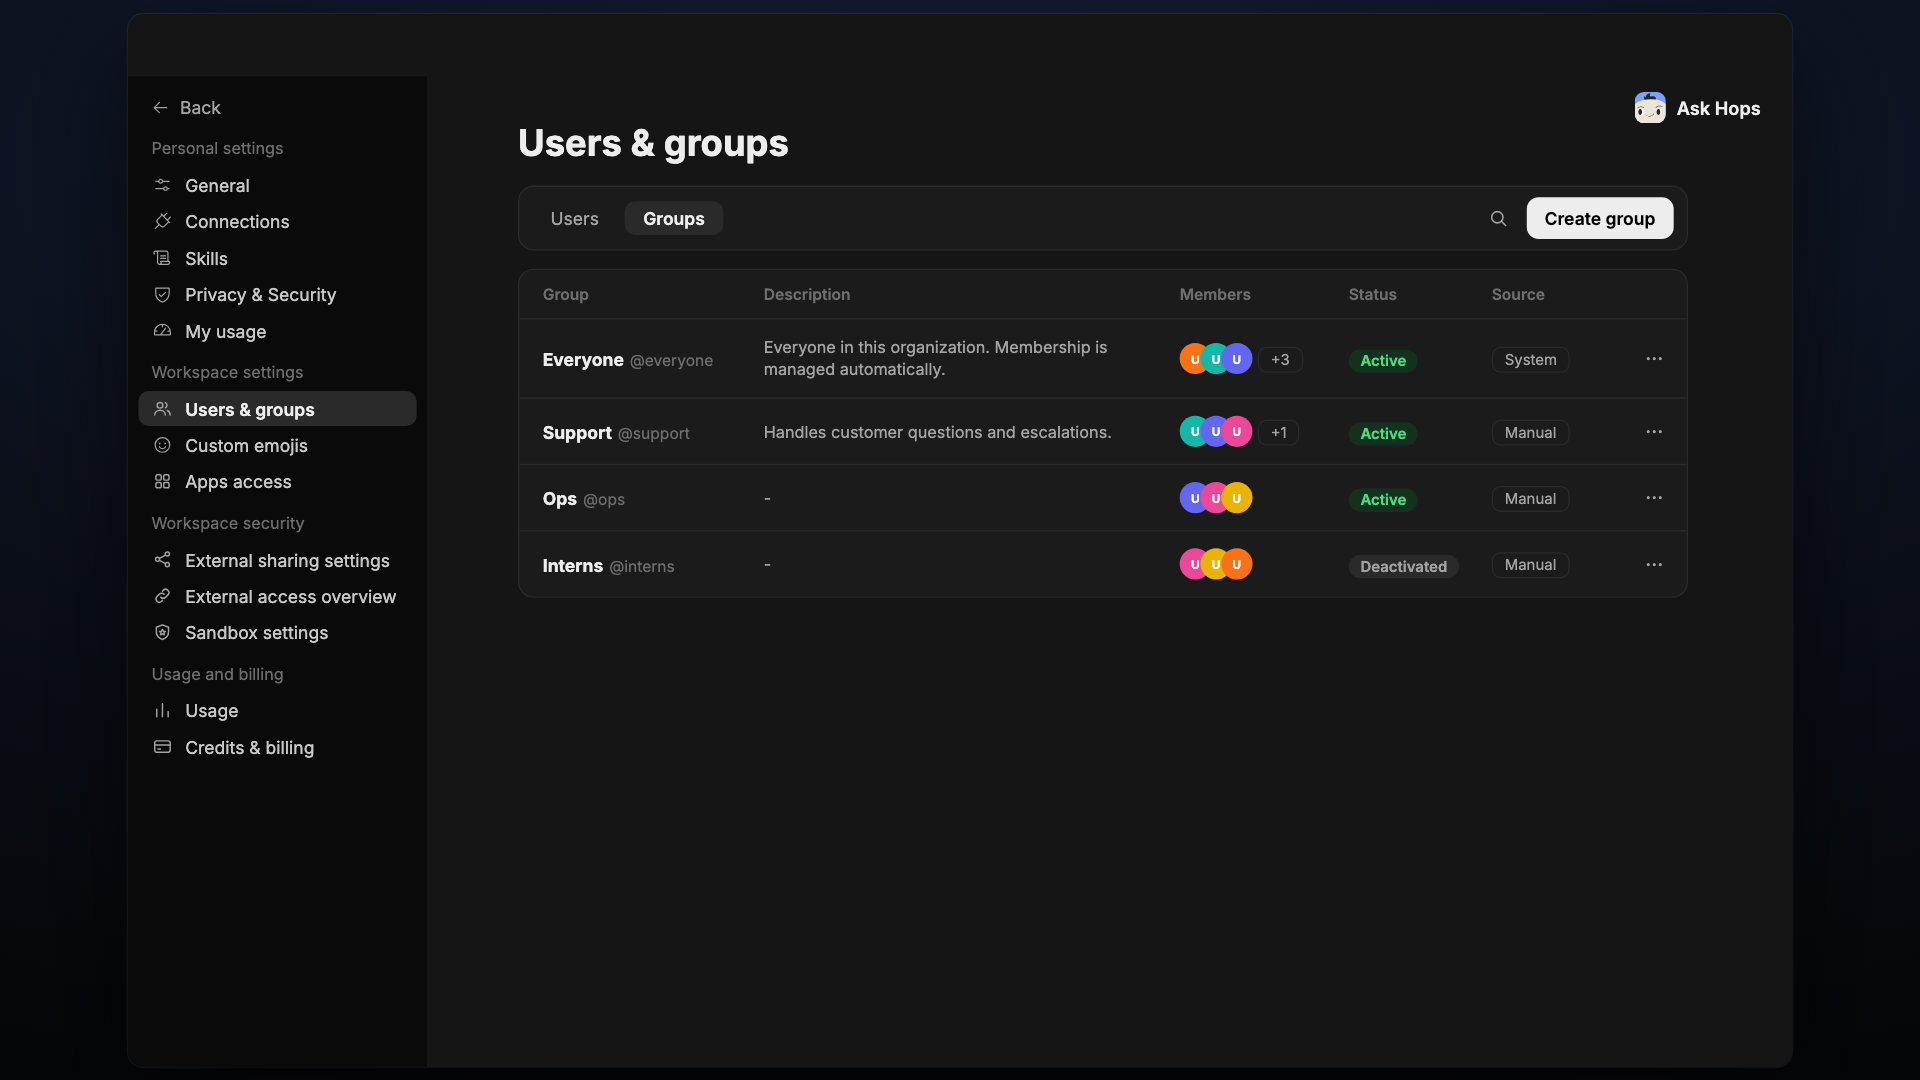Switch to the Users tab

574,218
